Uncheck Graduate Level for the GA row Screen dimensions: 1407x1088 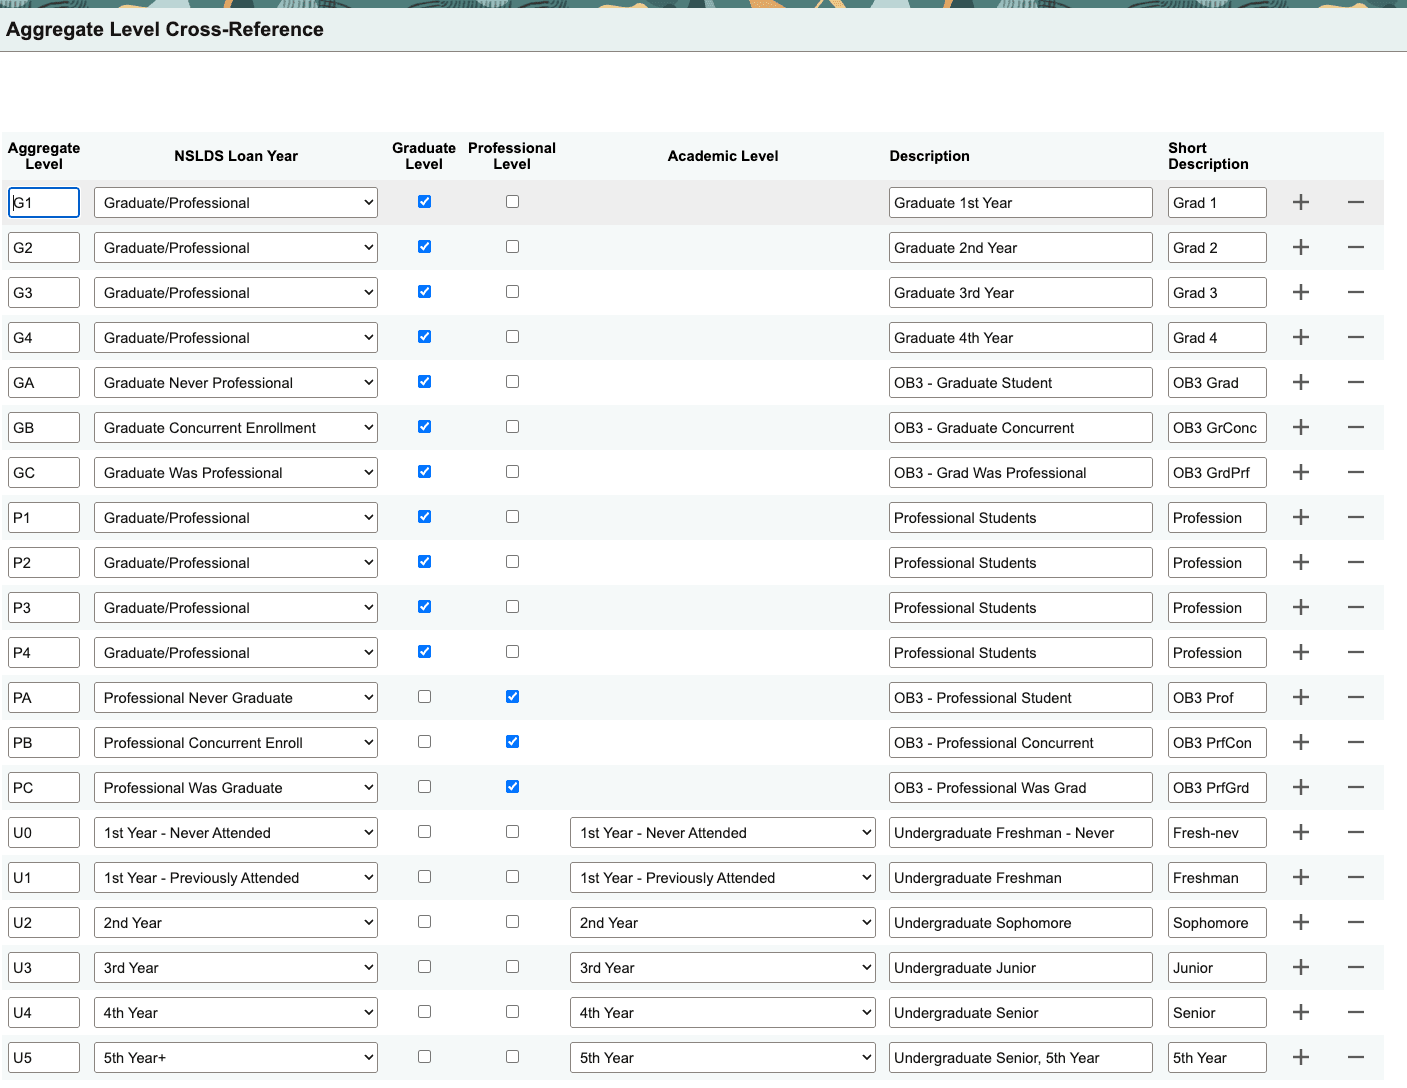click(424, 381)
